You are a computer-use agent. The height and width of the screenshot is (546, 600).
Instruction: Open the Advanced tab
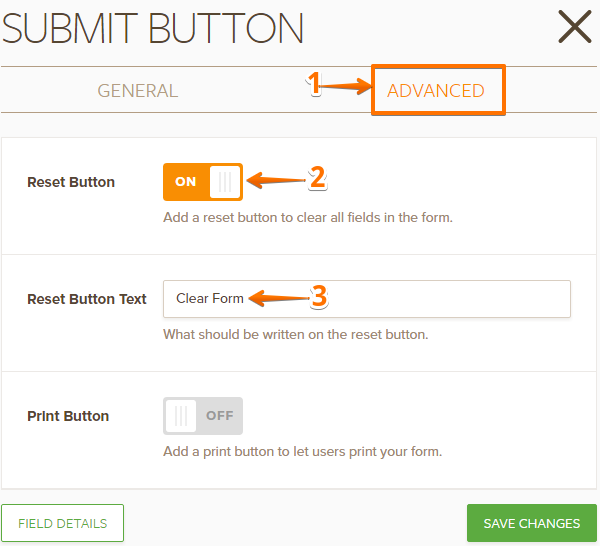436,90
